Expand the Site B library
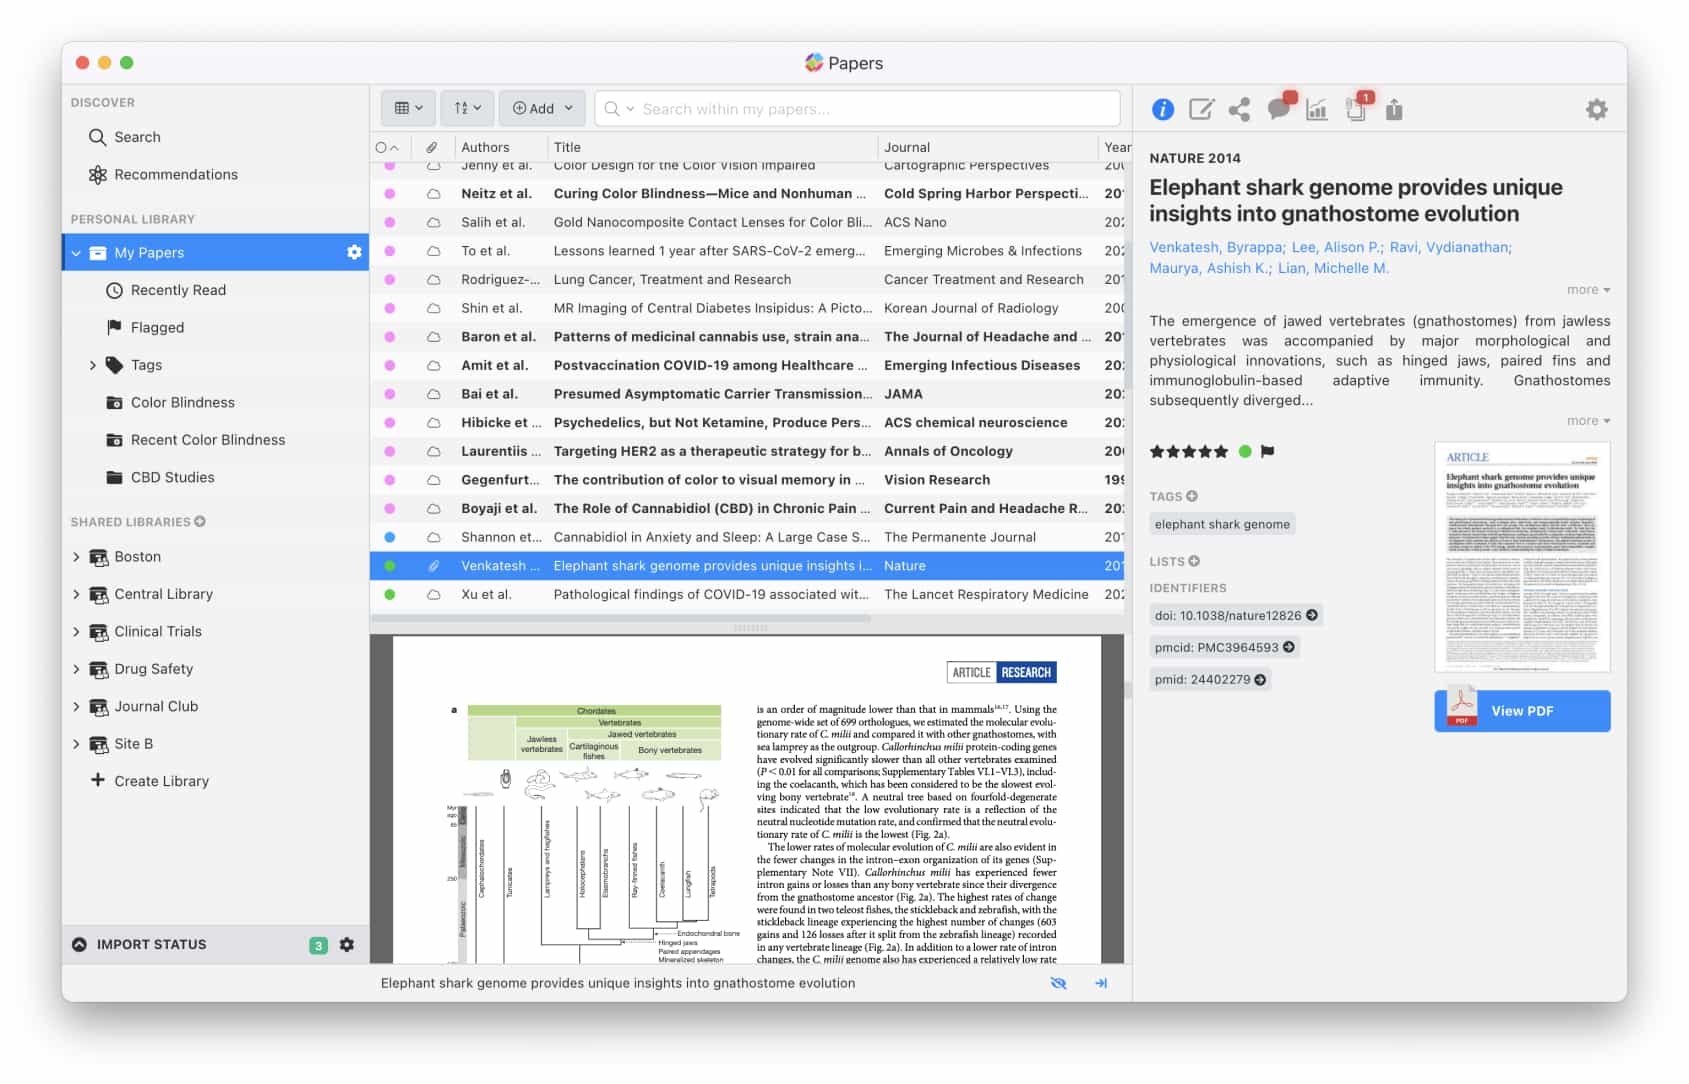The height and width of the screenshot is (1084, 1689). point(76,744)
